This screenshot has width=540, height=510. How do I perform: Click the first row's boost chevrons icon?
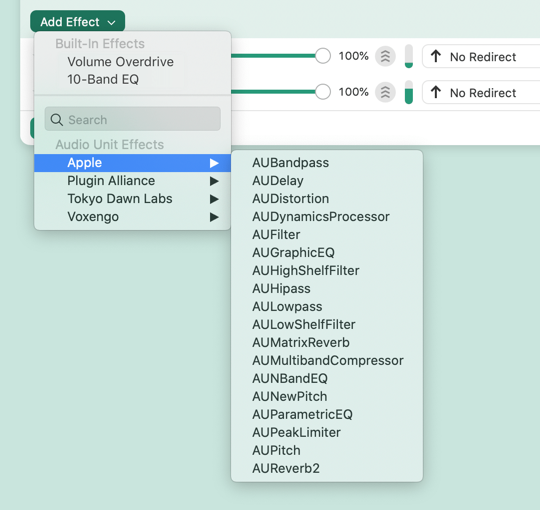[x=385, y=56]
